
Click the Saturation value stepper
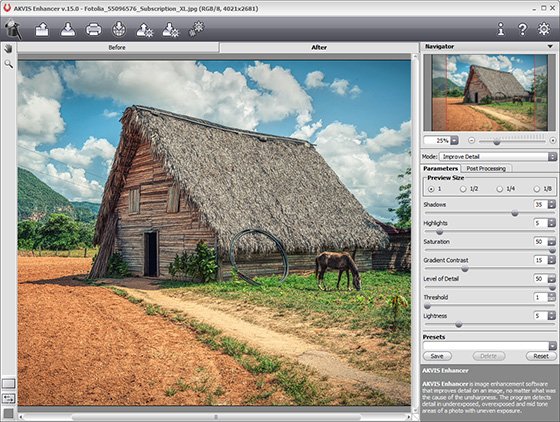click(552, 242)
